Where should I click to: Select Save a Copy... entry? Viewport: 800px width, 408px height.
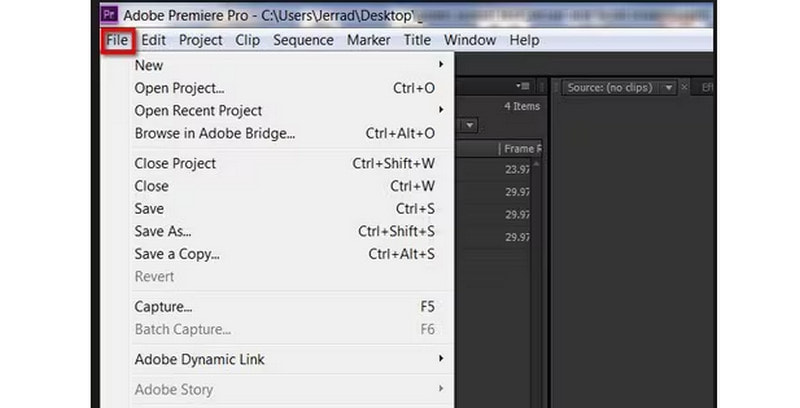coord(292,254)
